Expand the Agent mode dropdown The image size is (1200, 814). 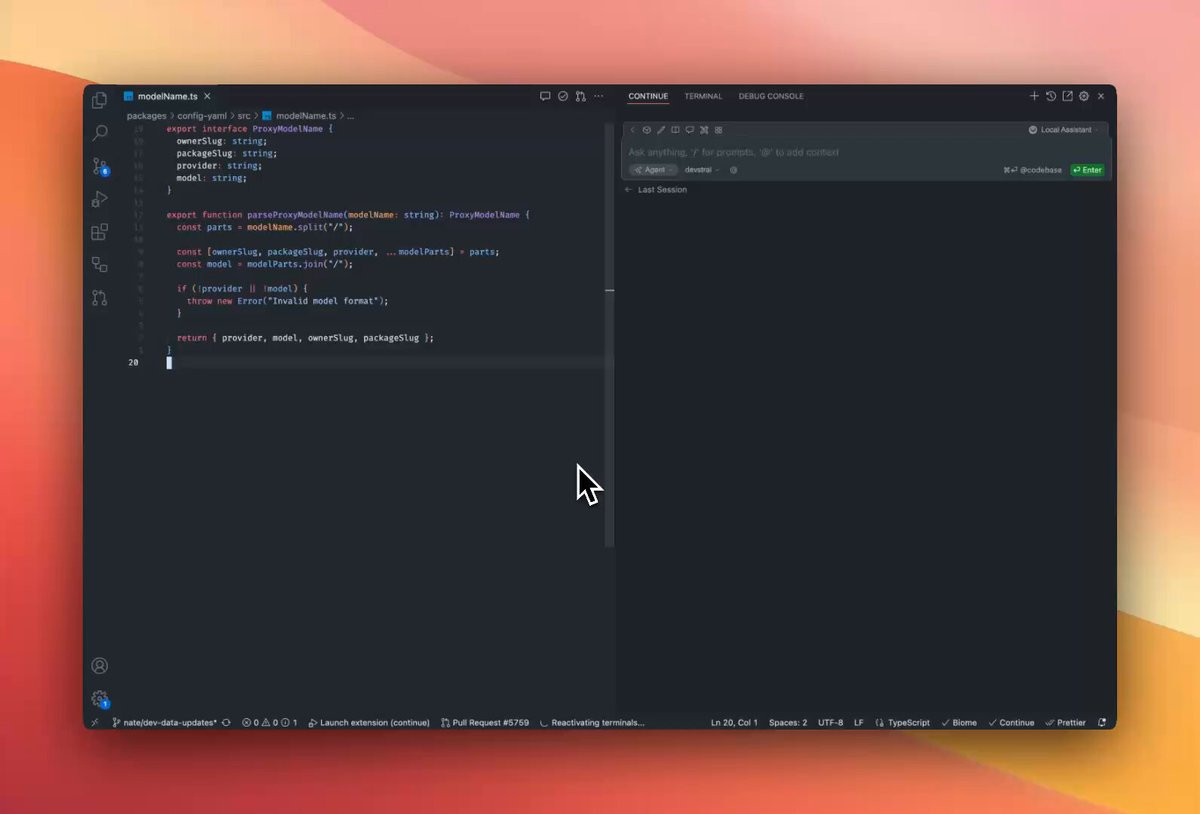[653, 170]
